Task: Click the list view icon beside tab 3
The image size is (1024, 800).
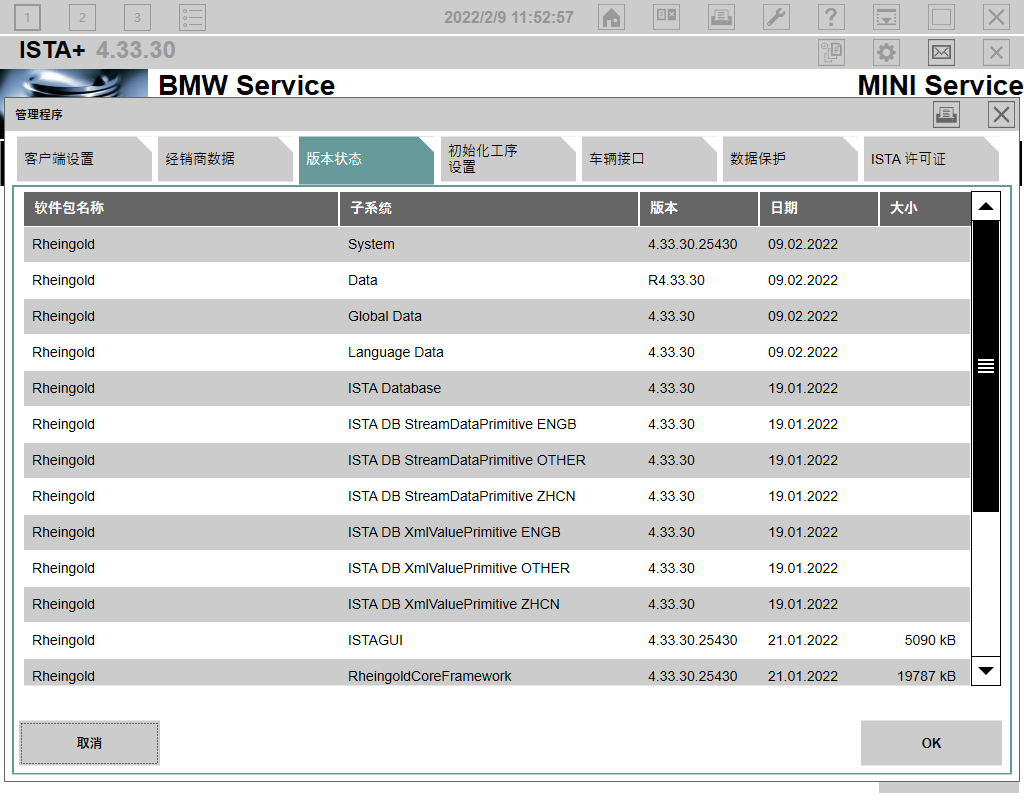Action: pos(192,17)
